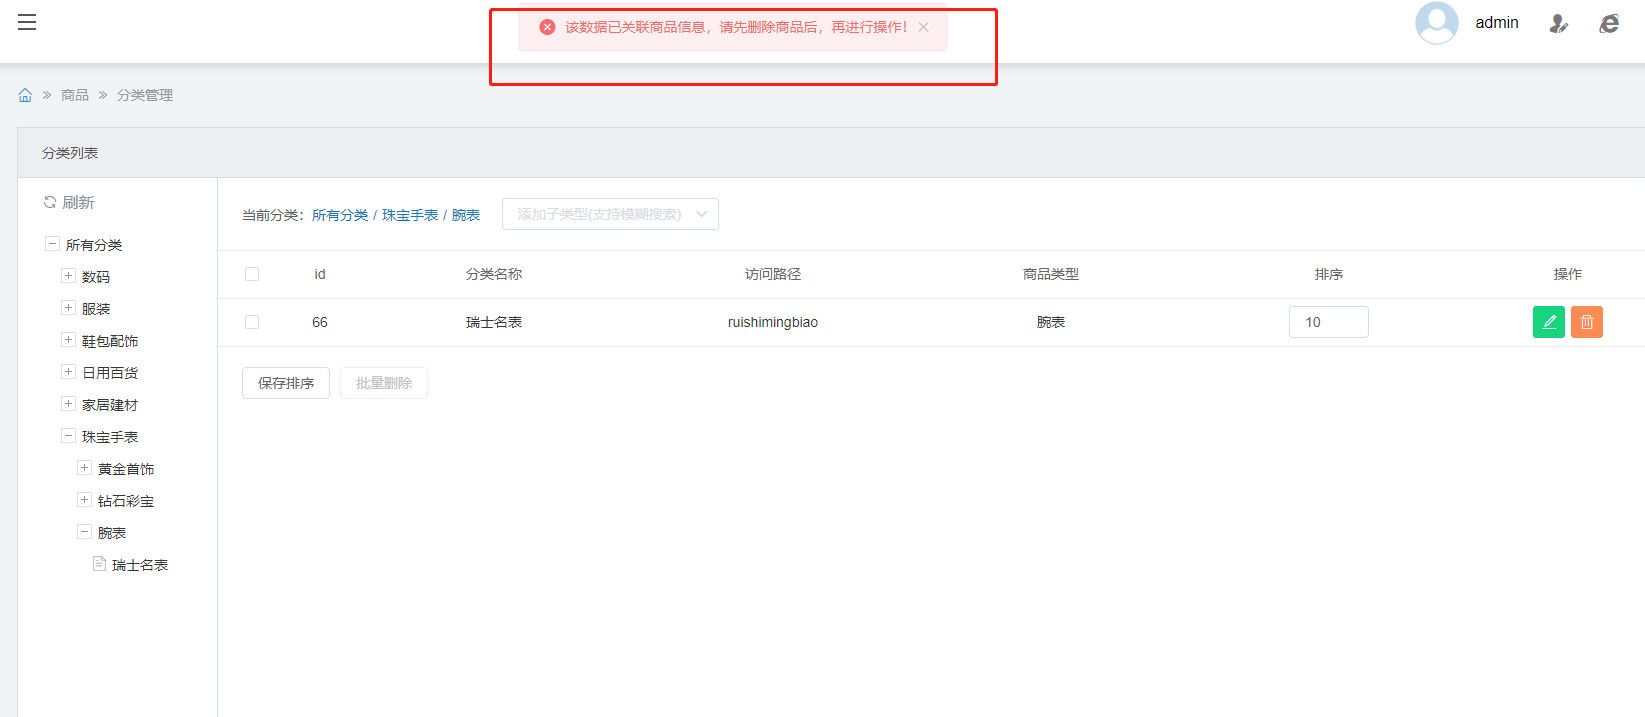Close the red error notification

[x=924, y=27]
